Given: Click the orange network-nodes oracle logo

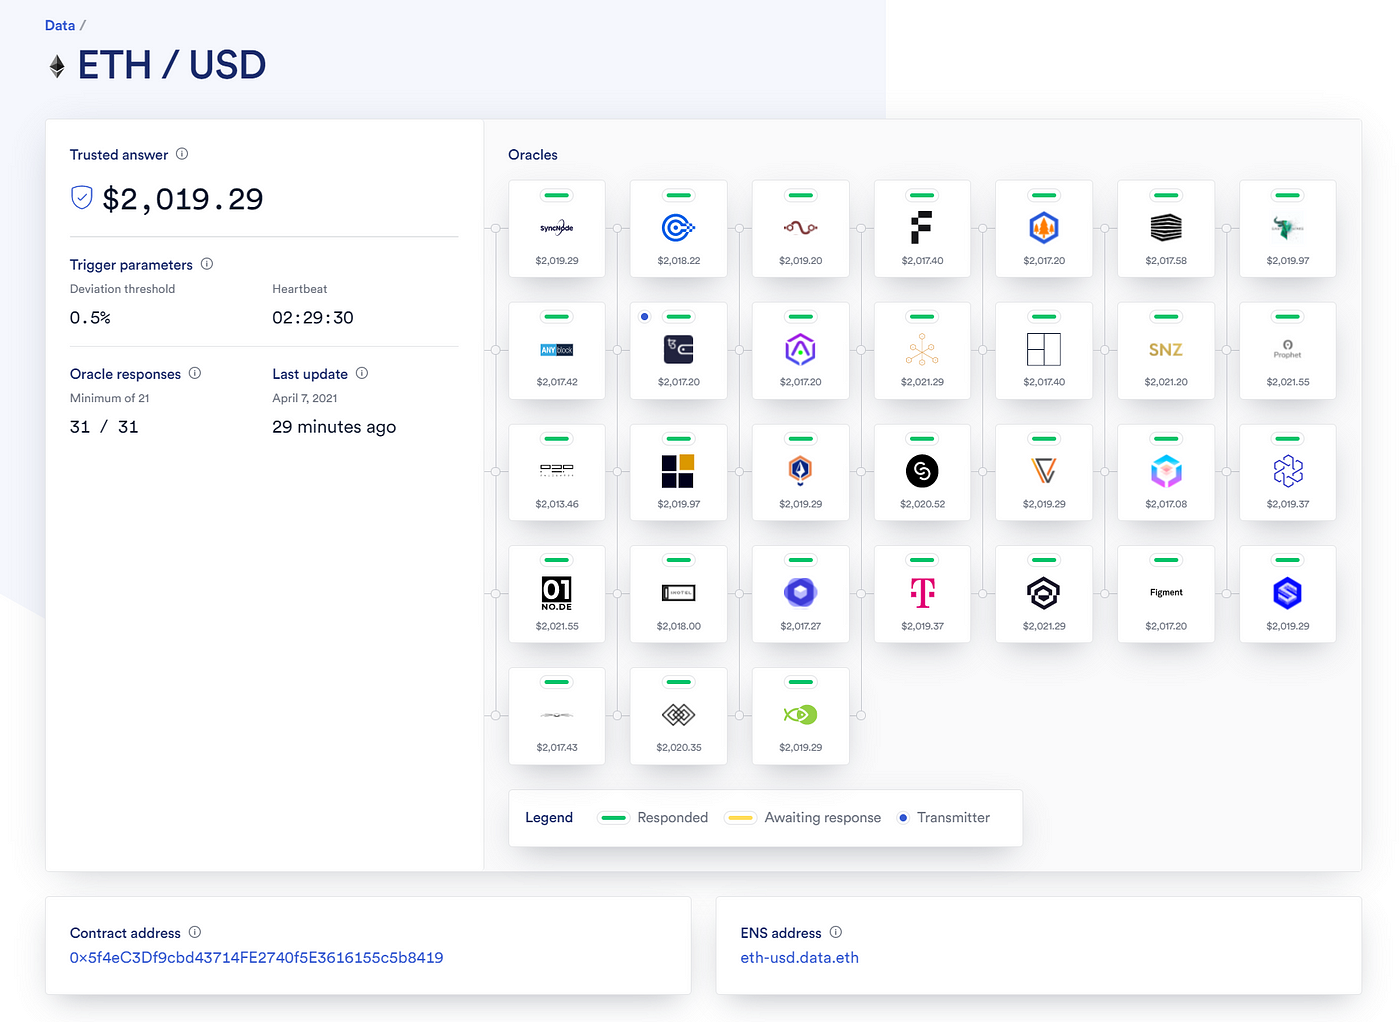Looking at the screenshot, I should [923, 350].
